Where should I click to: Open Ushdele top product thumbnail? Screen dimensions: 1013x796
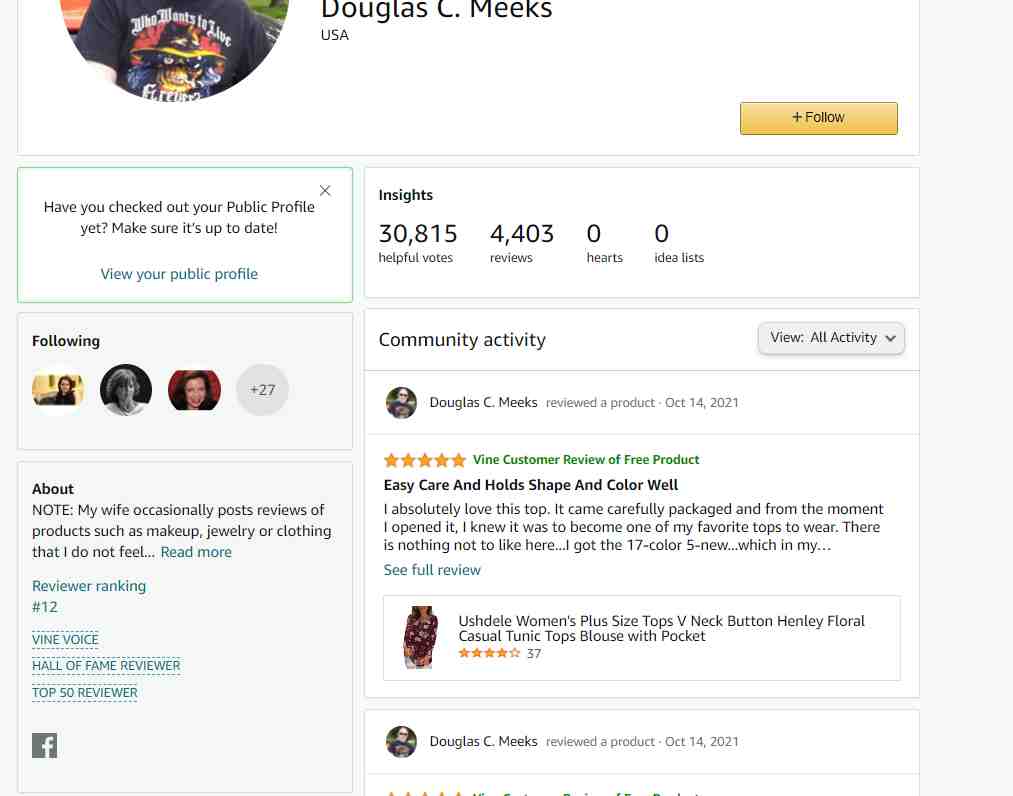point(421,637)
